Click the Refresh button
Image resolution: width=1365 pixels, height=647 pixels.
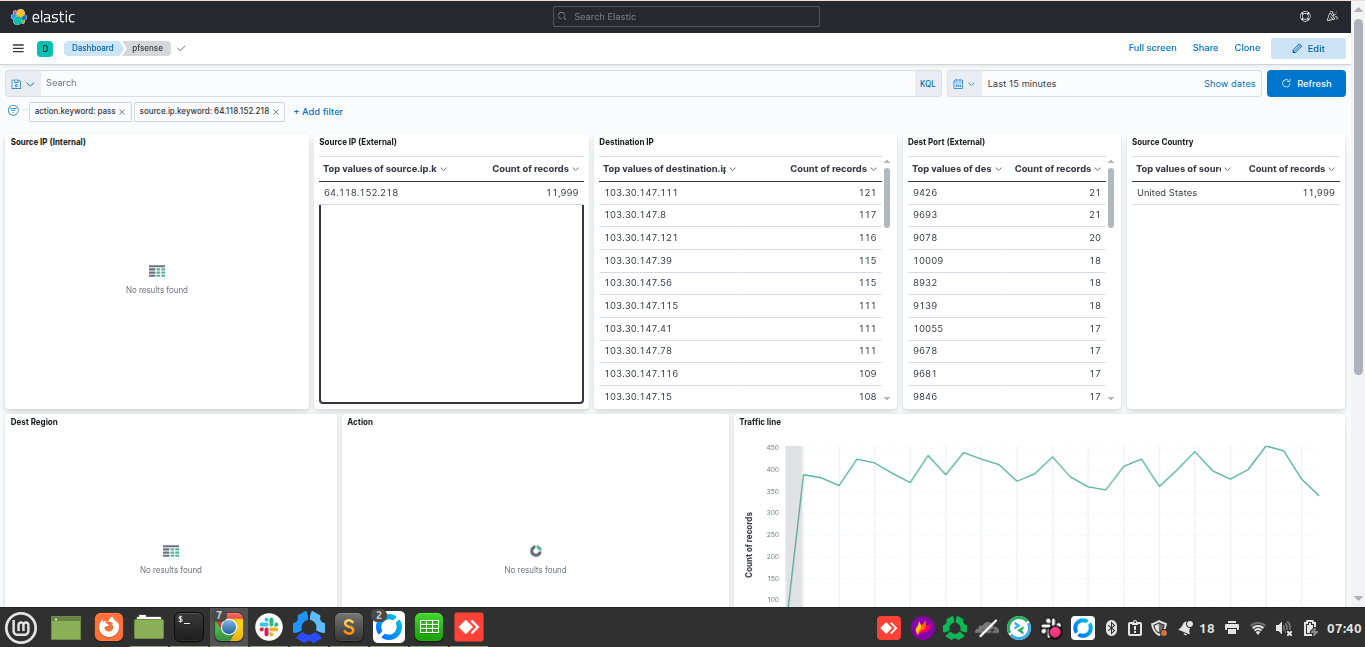pyautogui.click(x=1306, y=84)
